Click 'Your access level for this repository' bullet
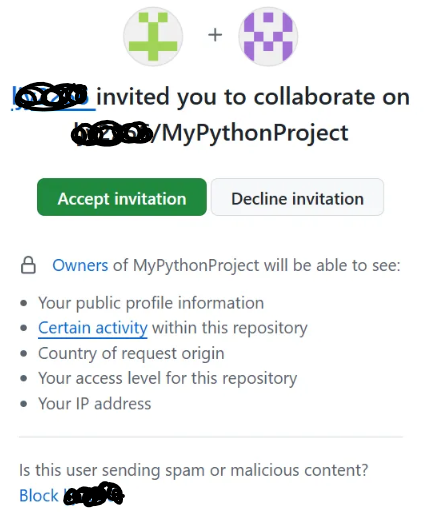This screenshot has height=515, width=431. (167, 379)
